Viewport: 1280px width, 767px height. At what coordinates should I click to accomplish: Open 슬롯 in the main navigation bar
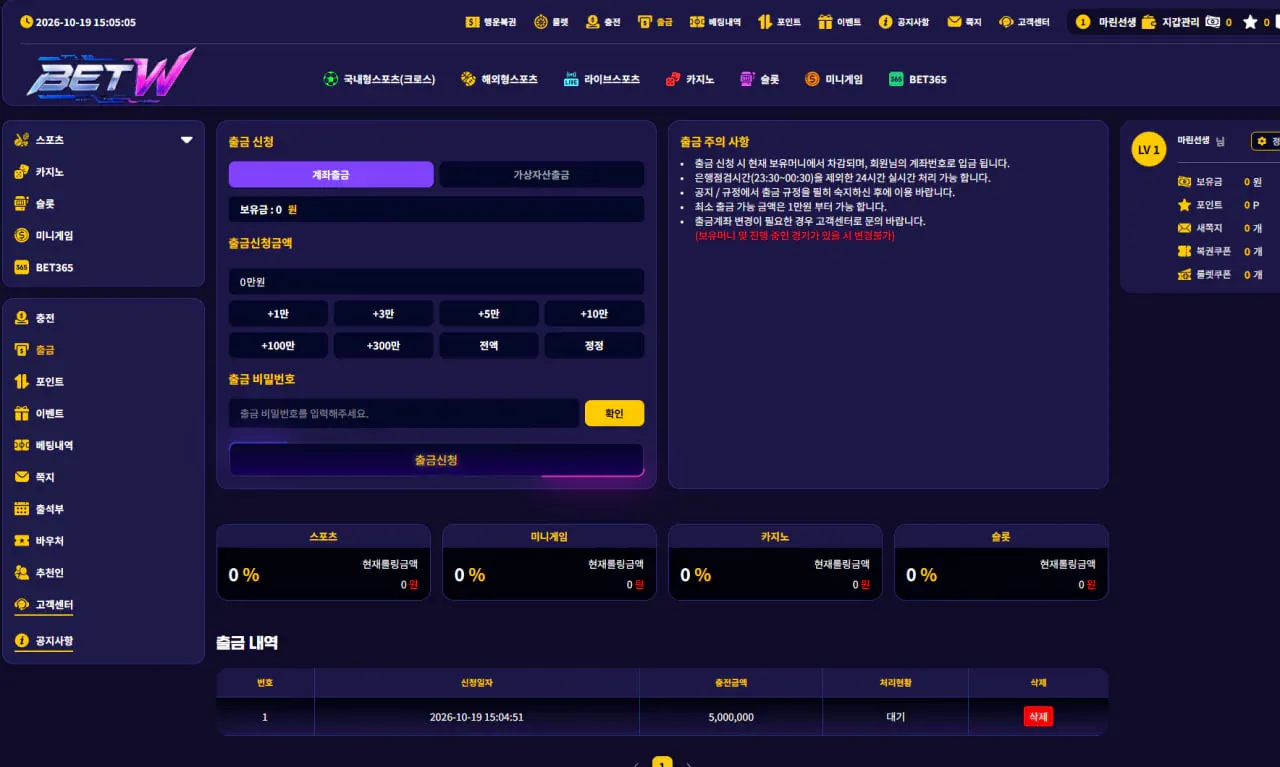point(759,79)
